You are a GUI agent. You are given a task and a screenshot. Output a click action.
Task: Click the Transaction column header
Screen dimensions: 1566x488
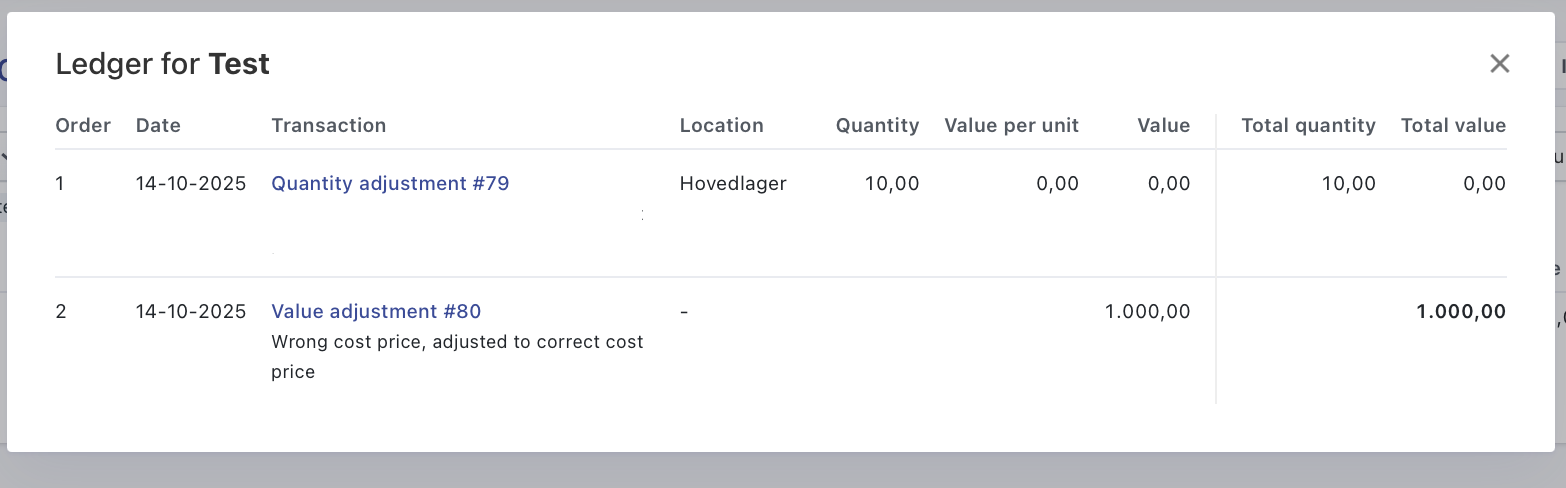click(328, 126)
